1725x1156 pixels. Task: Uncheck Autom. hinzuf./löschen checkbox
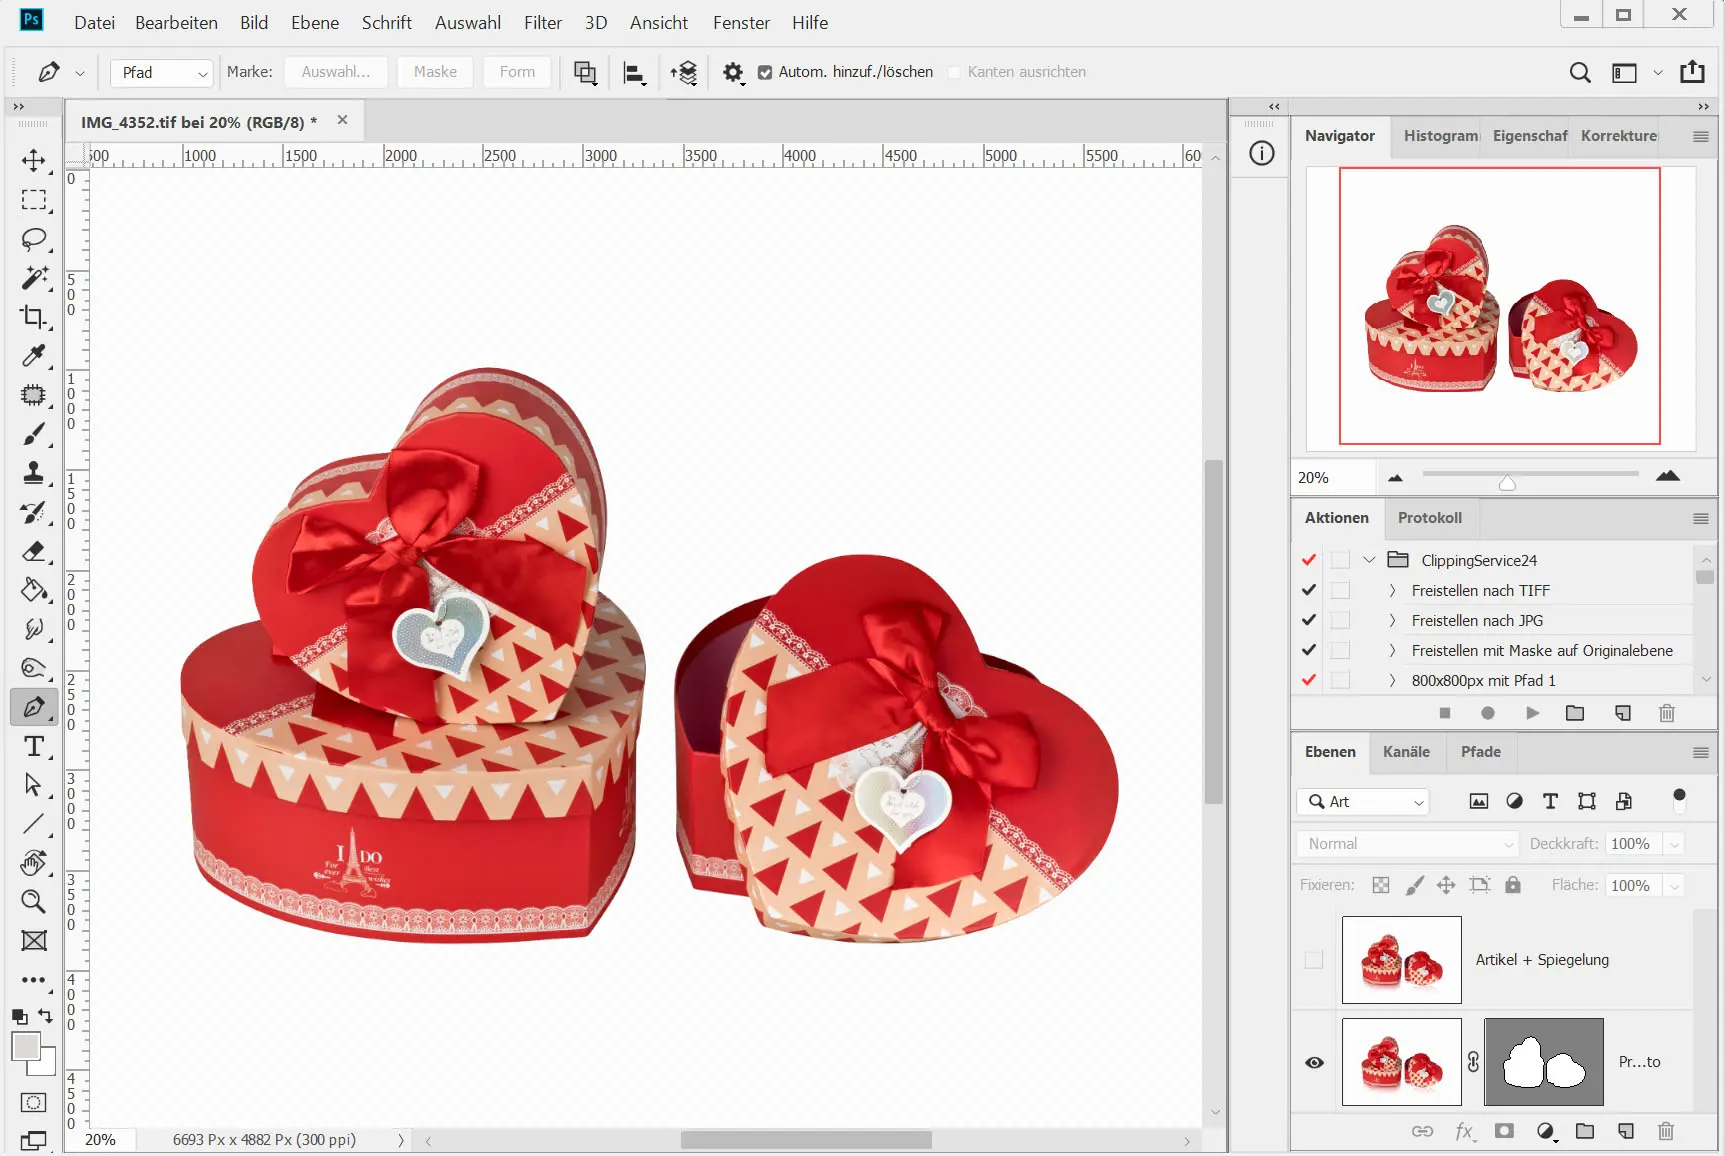click(765, 72)
